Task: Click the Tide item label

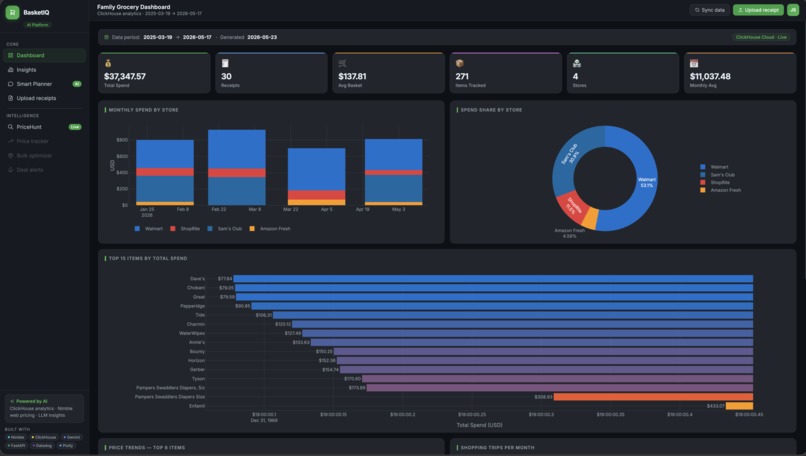Action: pyautogui.click(x=200, y=315)
